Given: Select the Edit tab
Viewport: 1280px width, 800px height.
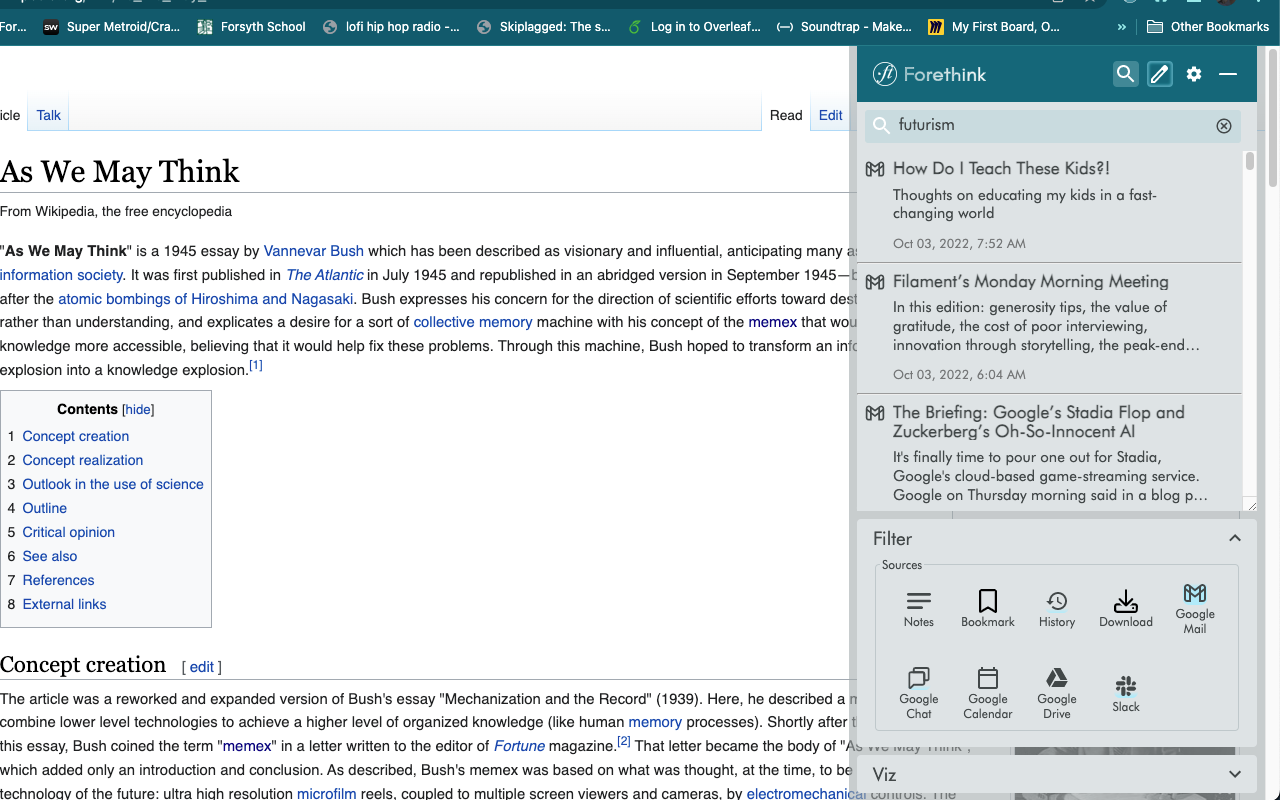Looking at the screenshot, I should coord(830,115).
